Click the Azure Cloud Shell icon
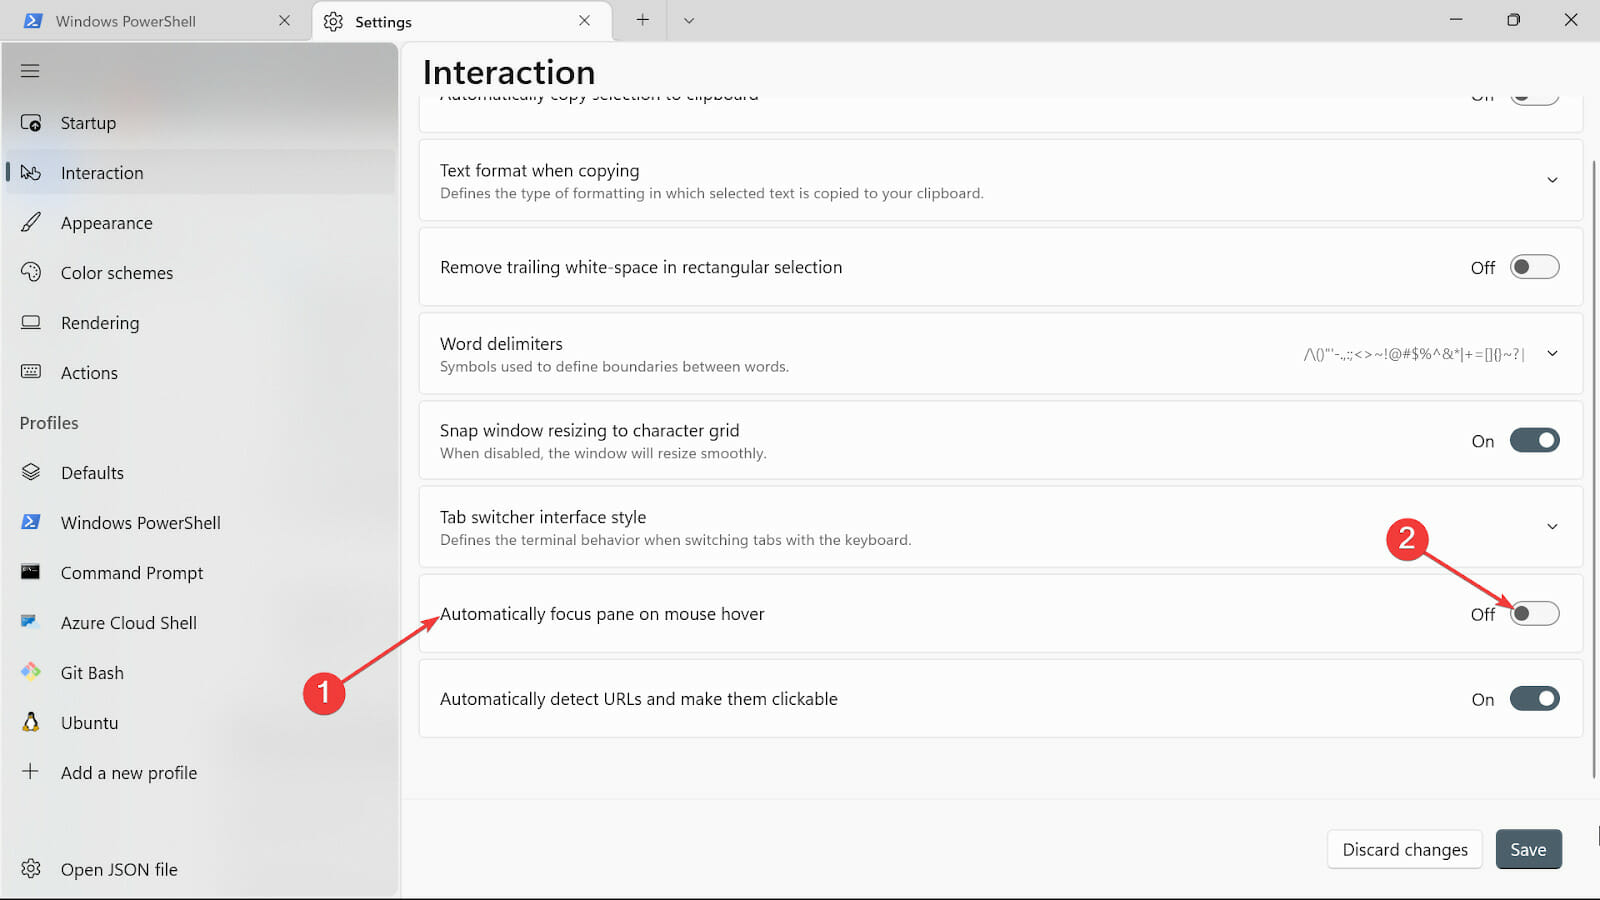This screenshot has width=1600, height=900. 30,622
